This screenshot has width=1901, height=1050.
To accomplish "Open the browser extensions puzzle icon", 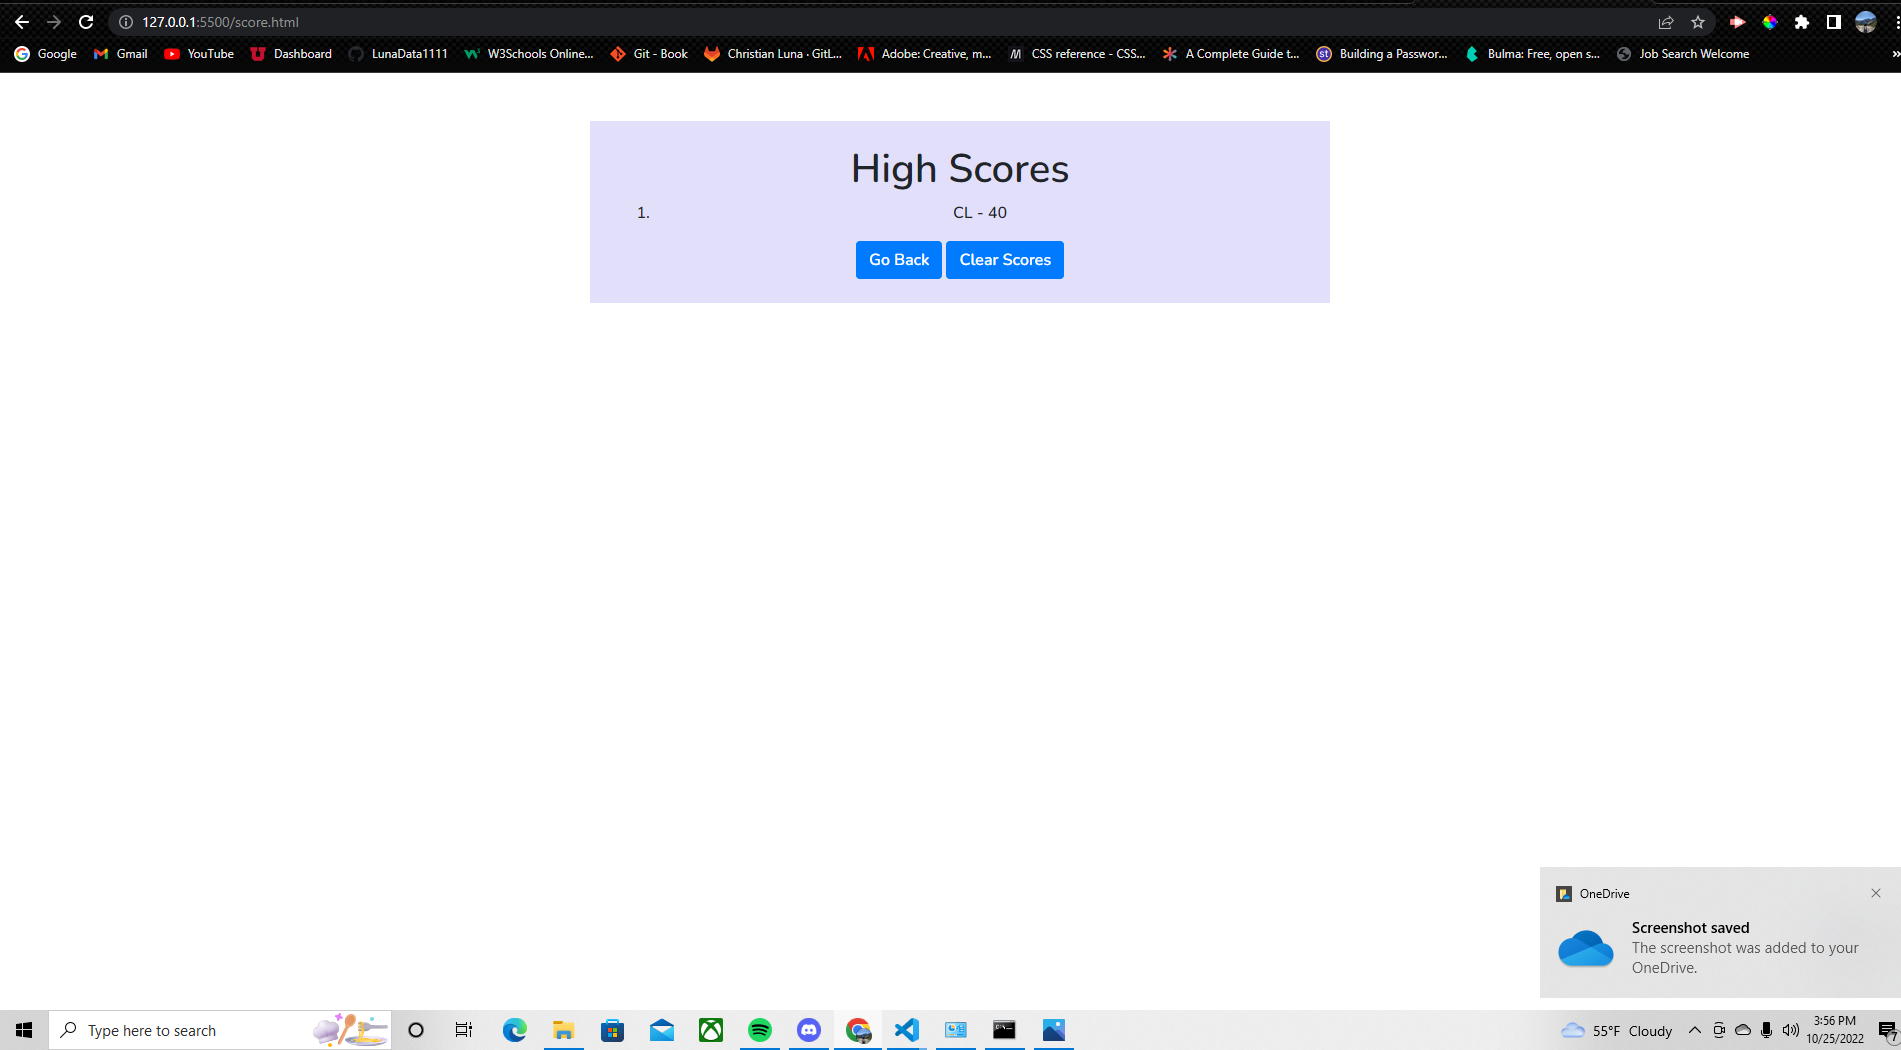I will coord(1803,21).
